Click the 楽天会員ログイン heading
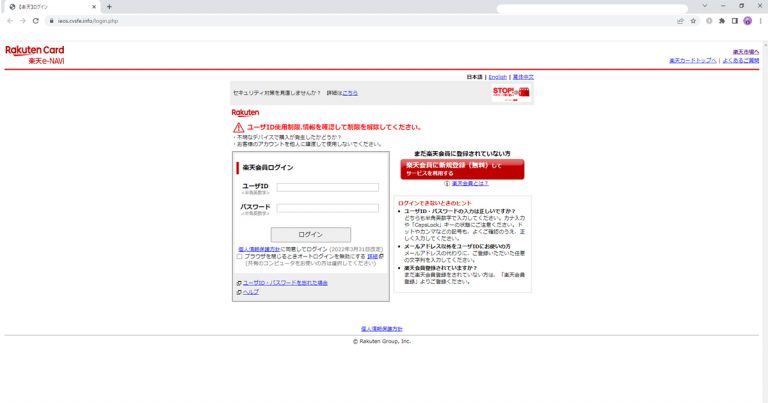This screenshot has height=403, width=768. (268, 167)
